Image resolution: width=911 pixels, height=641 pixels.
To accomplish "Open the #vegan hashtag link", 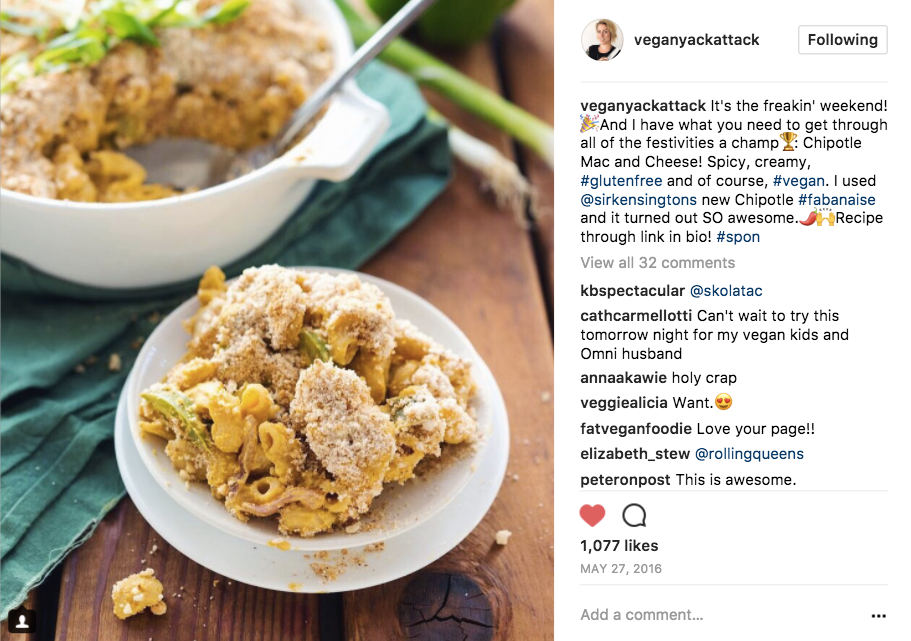I will pos(798,181).
